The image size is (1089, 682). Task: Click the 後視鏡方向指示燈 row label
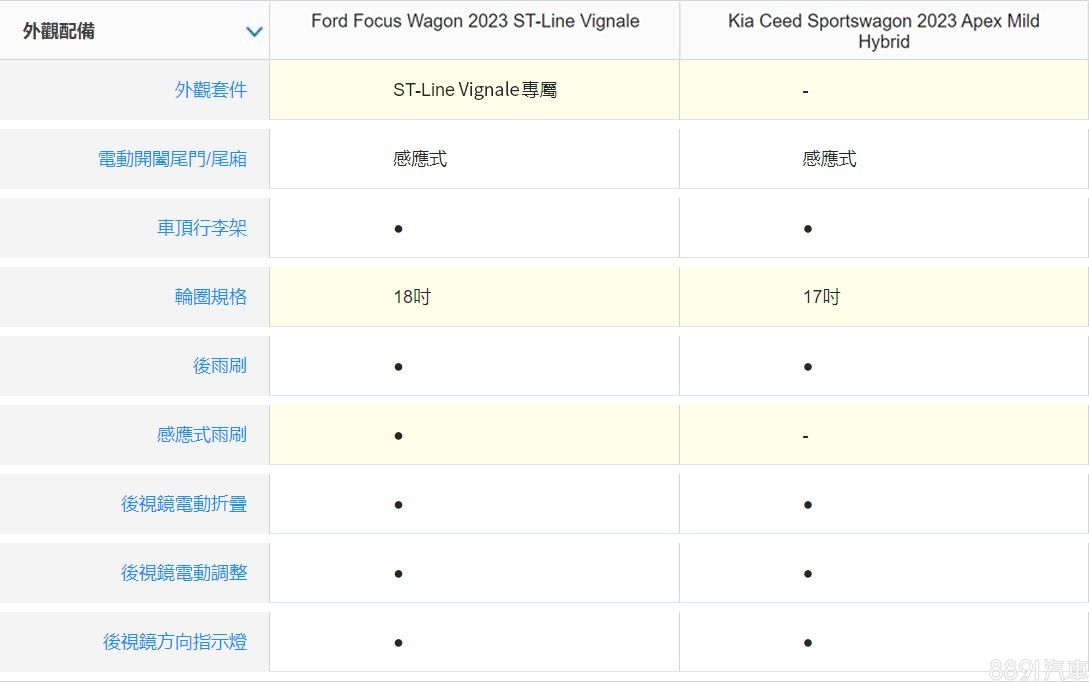coord(174,642)
